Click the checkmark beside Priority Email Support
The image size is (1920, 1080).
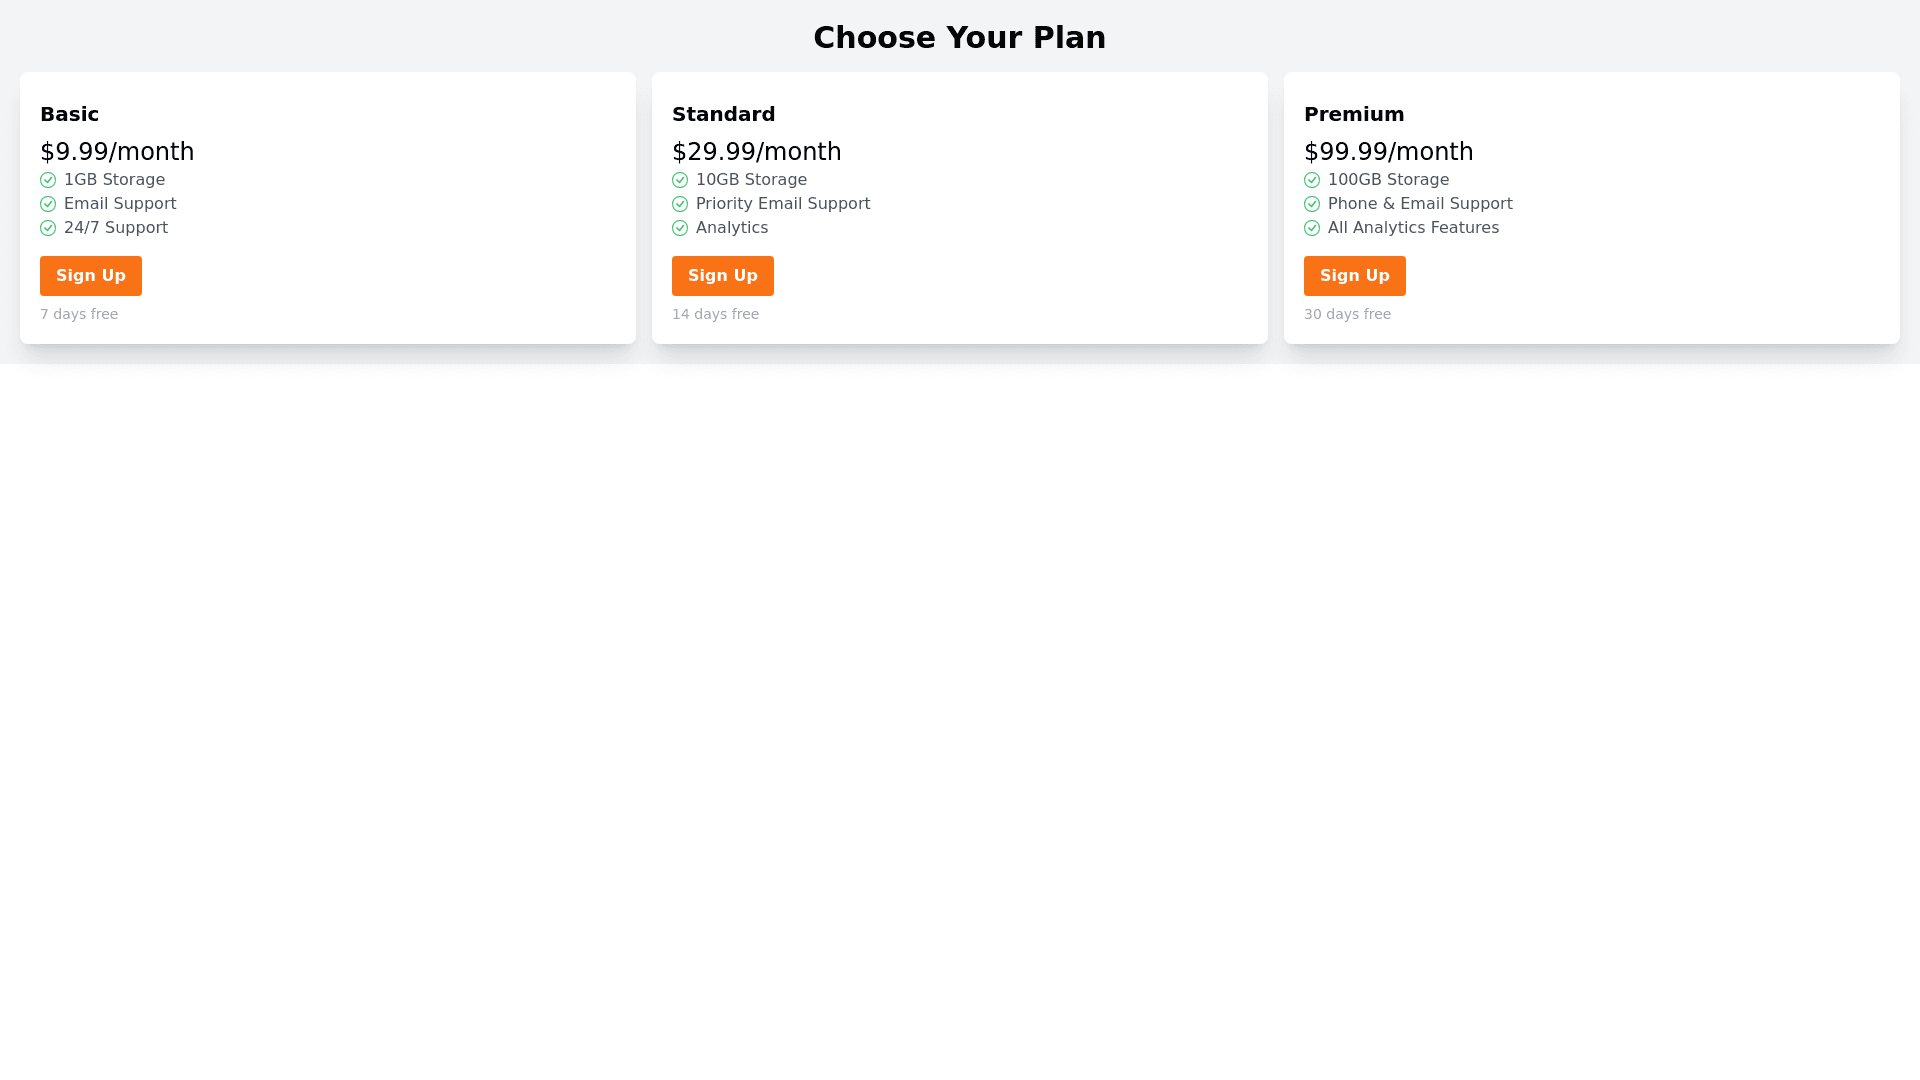[x=680, y=204]
